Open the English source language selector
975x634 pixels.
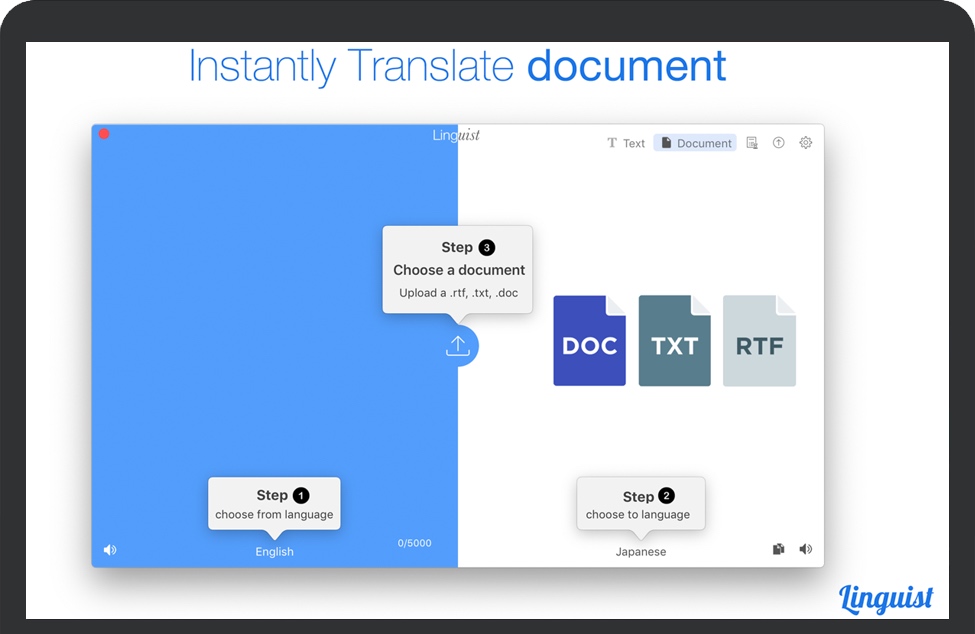274,552
